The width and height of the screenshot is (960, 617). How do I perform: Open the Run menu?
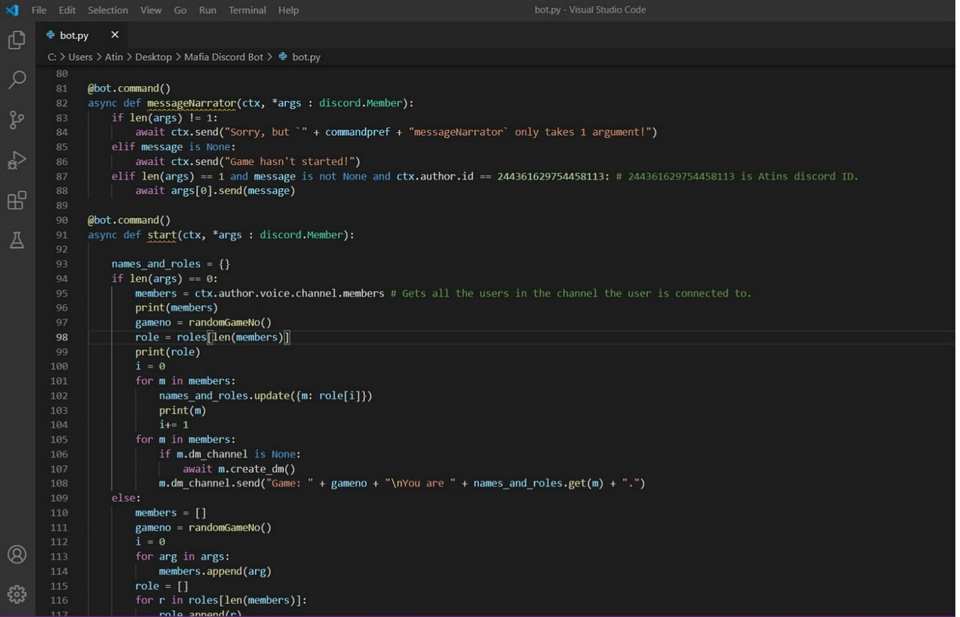(208, 10)
